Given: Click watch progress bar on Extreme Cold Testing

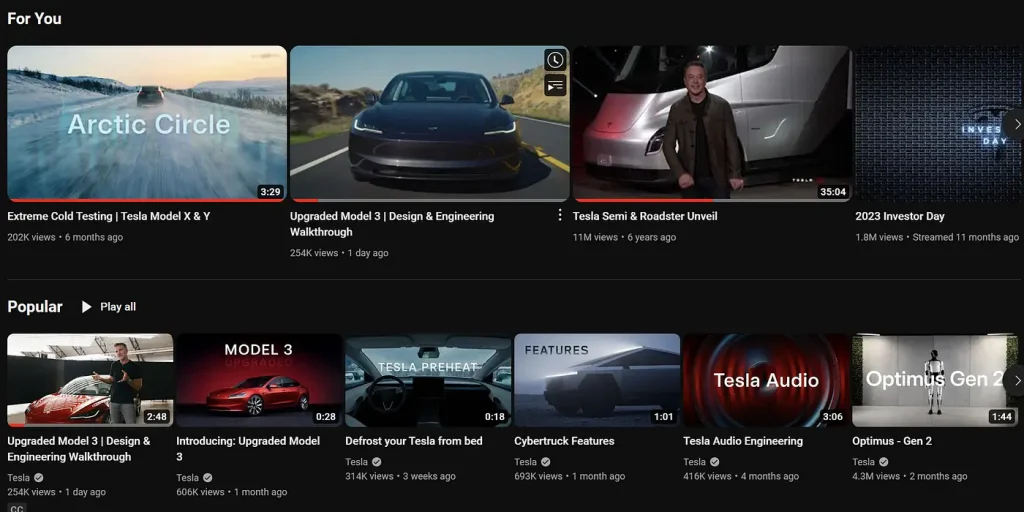Looking at the screenshot, I should tap(147, 200).
